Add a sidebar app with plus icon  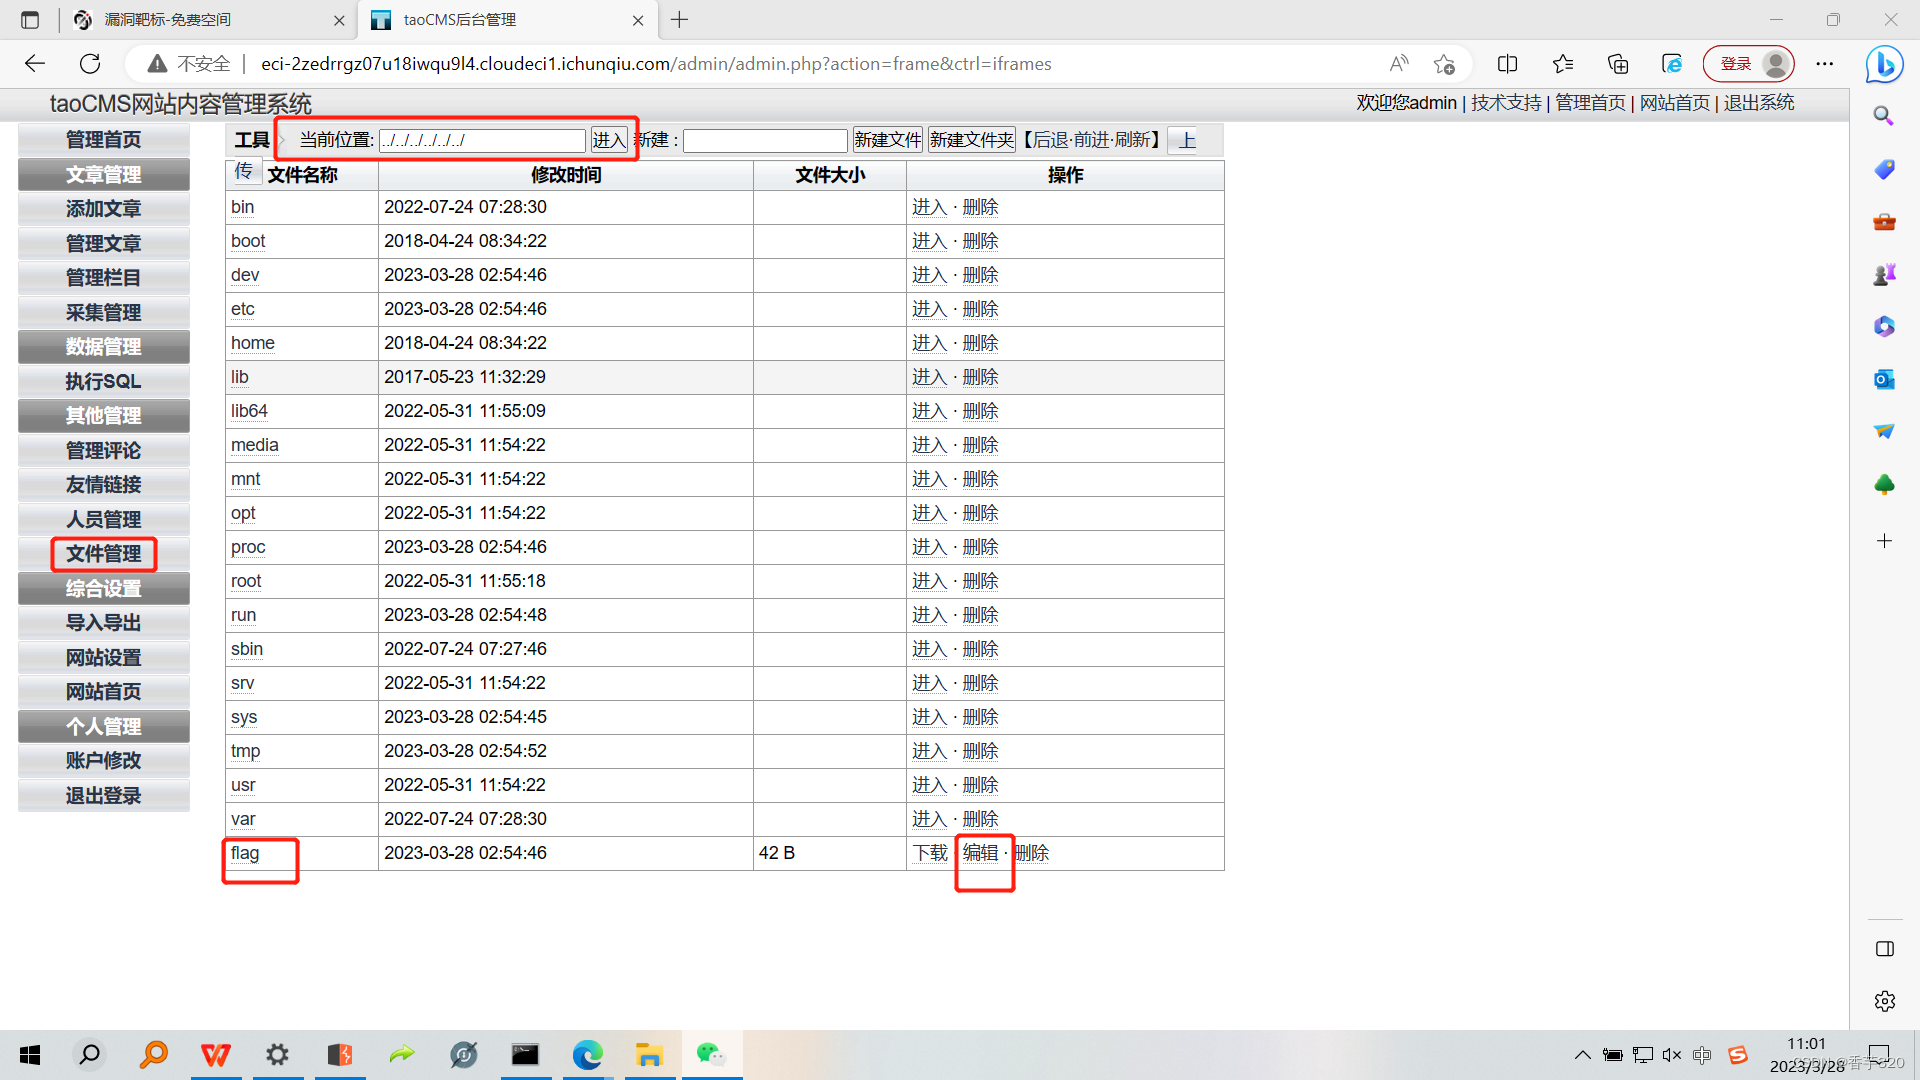click(x=1884, y=541)
